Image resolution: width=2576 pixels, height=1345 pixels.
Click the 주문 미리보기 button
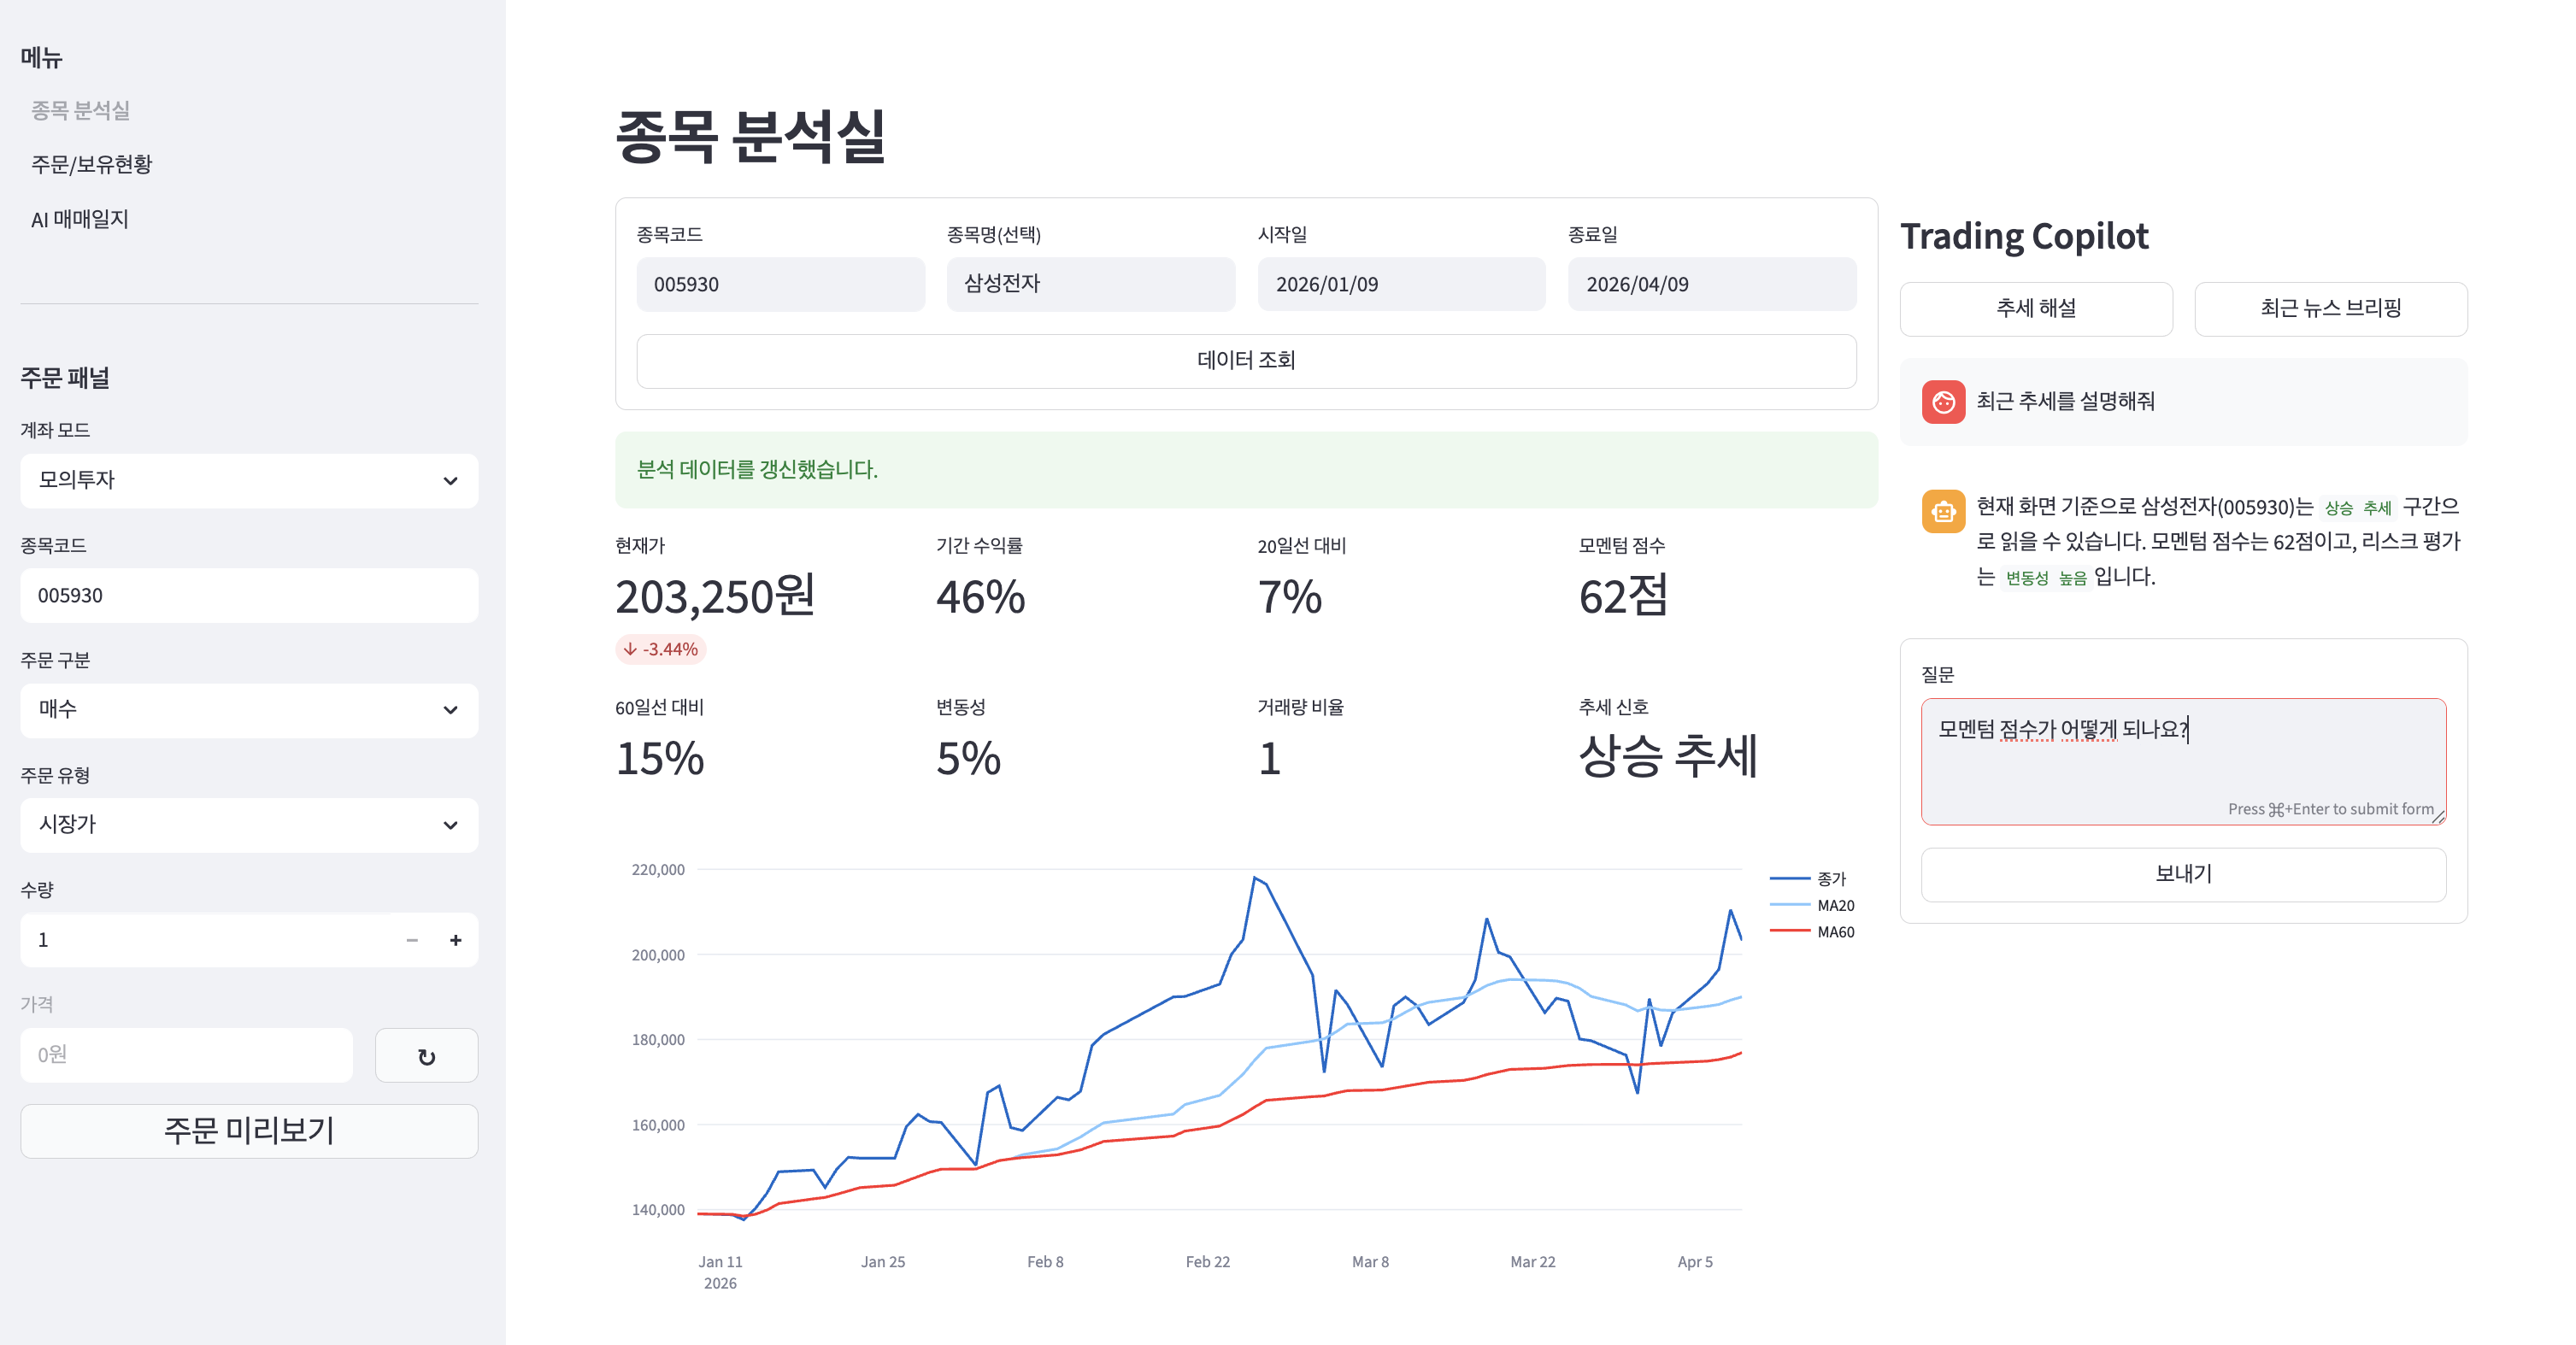pos(248,1131)
